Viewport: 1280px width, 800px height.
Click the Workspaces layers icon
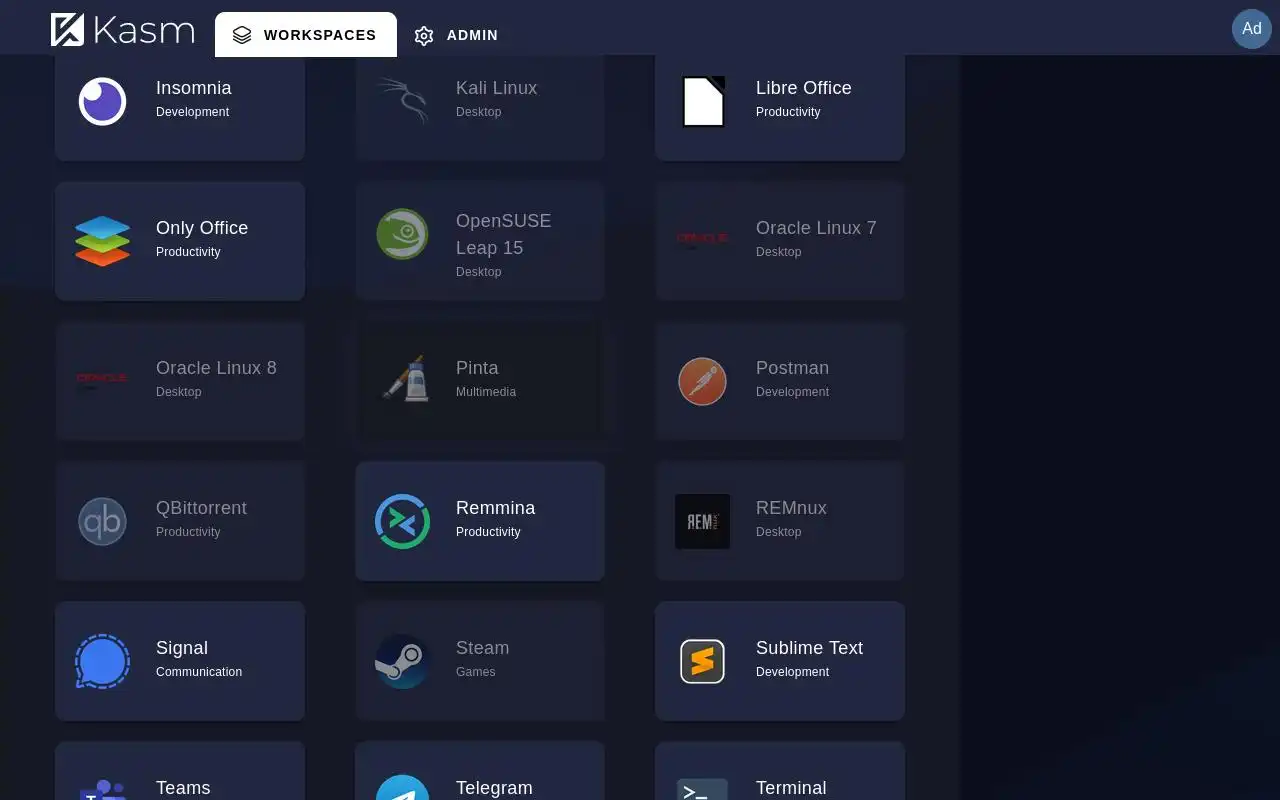242,35
